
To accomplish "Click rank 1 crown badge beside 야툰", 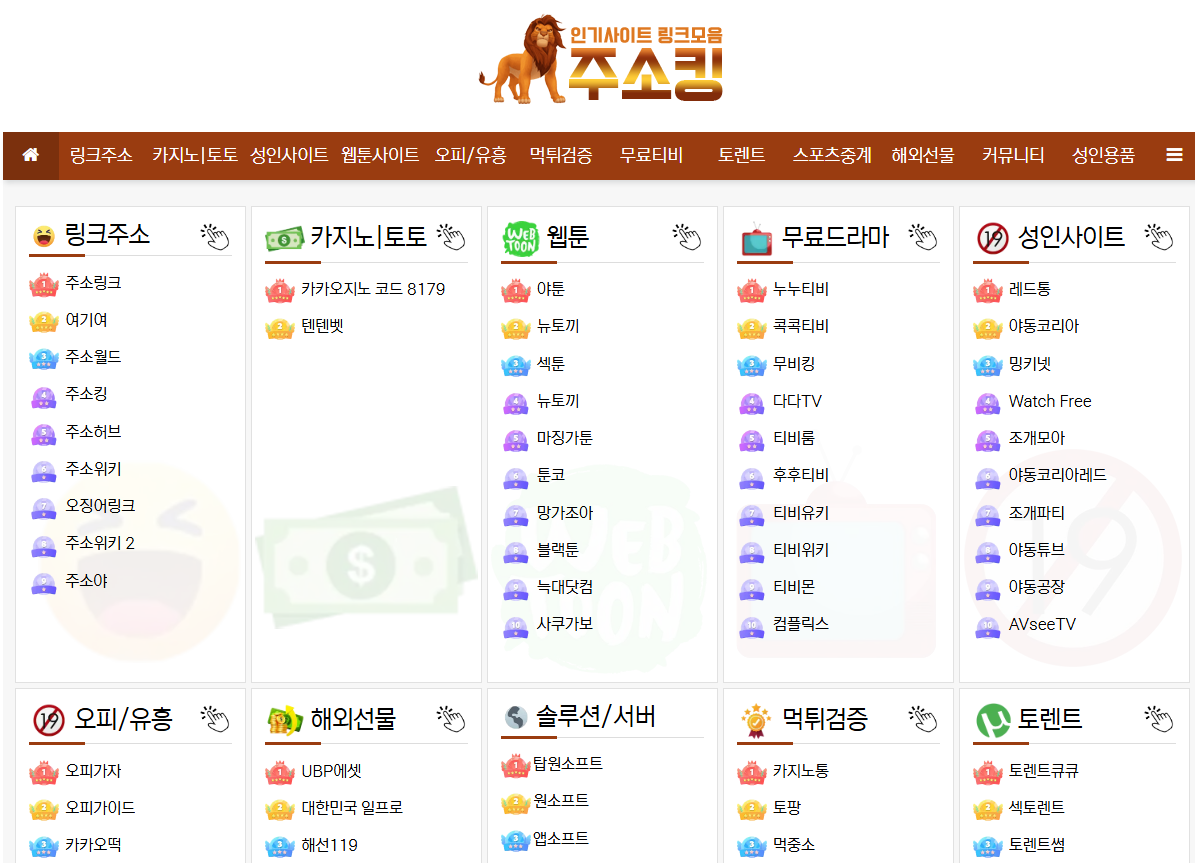I will pos(516,290).
